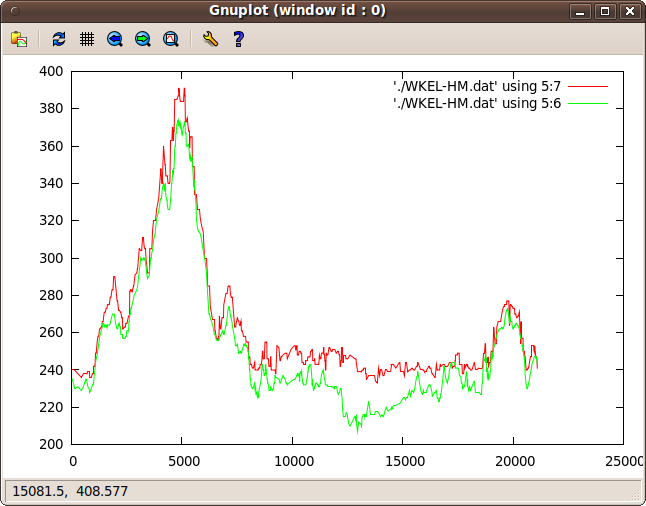
Task: Open help with question mark icon
Action: click(239, 39)
